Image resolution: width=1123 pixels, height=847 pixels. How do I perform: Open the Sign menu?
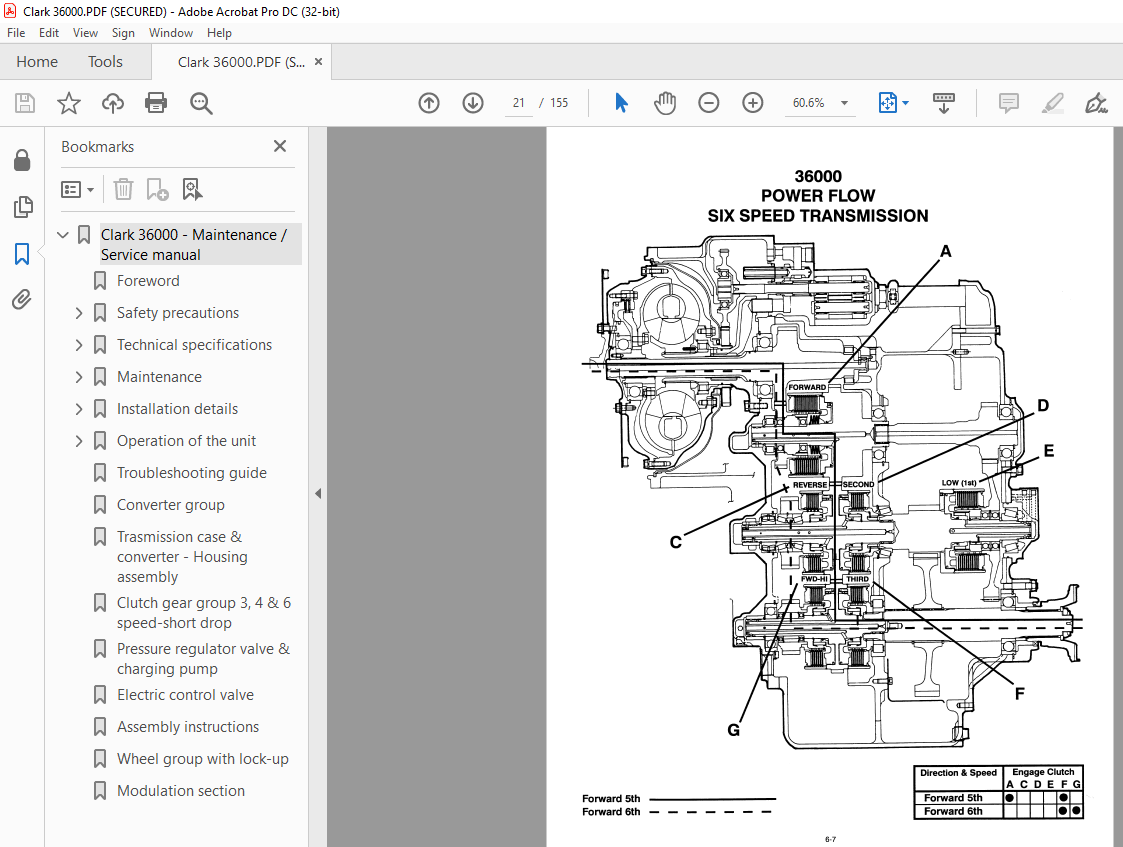coord(123,33)
